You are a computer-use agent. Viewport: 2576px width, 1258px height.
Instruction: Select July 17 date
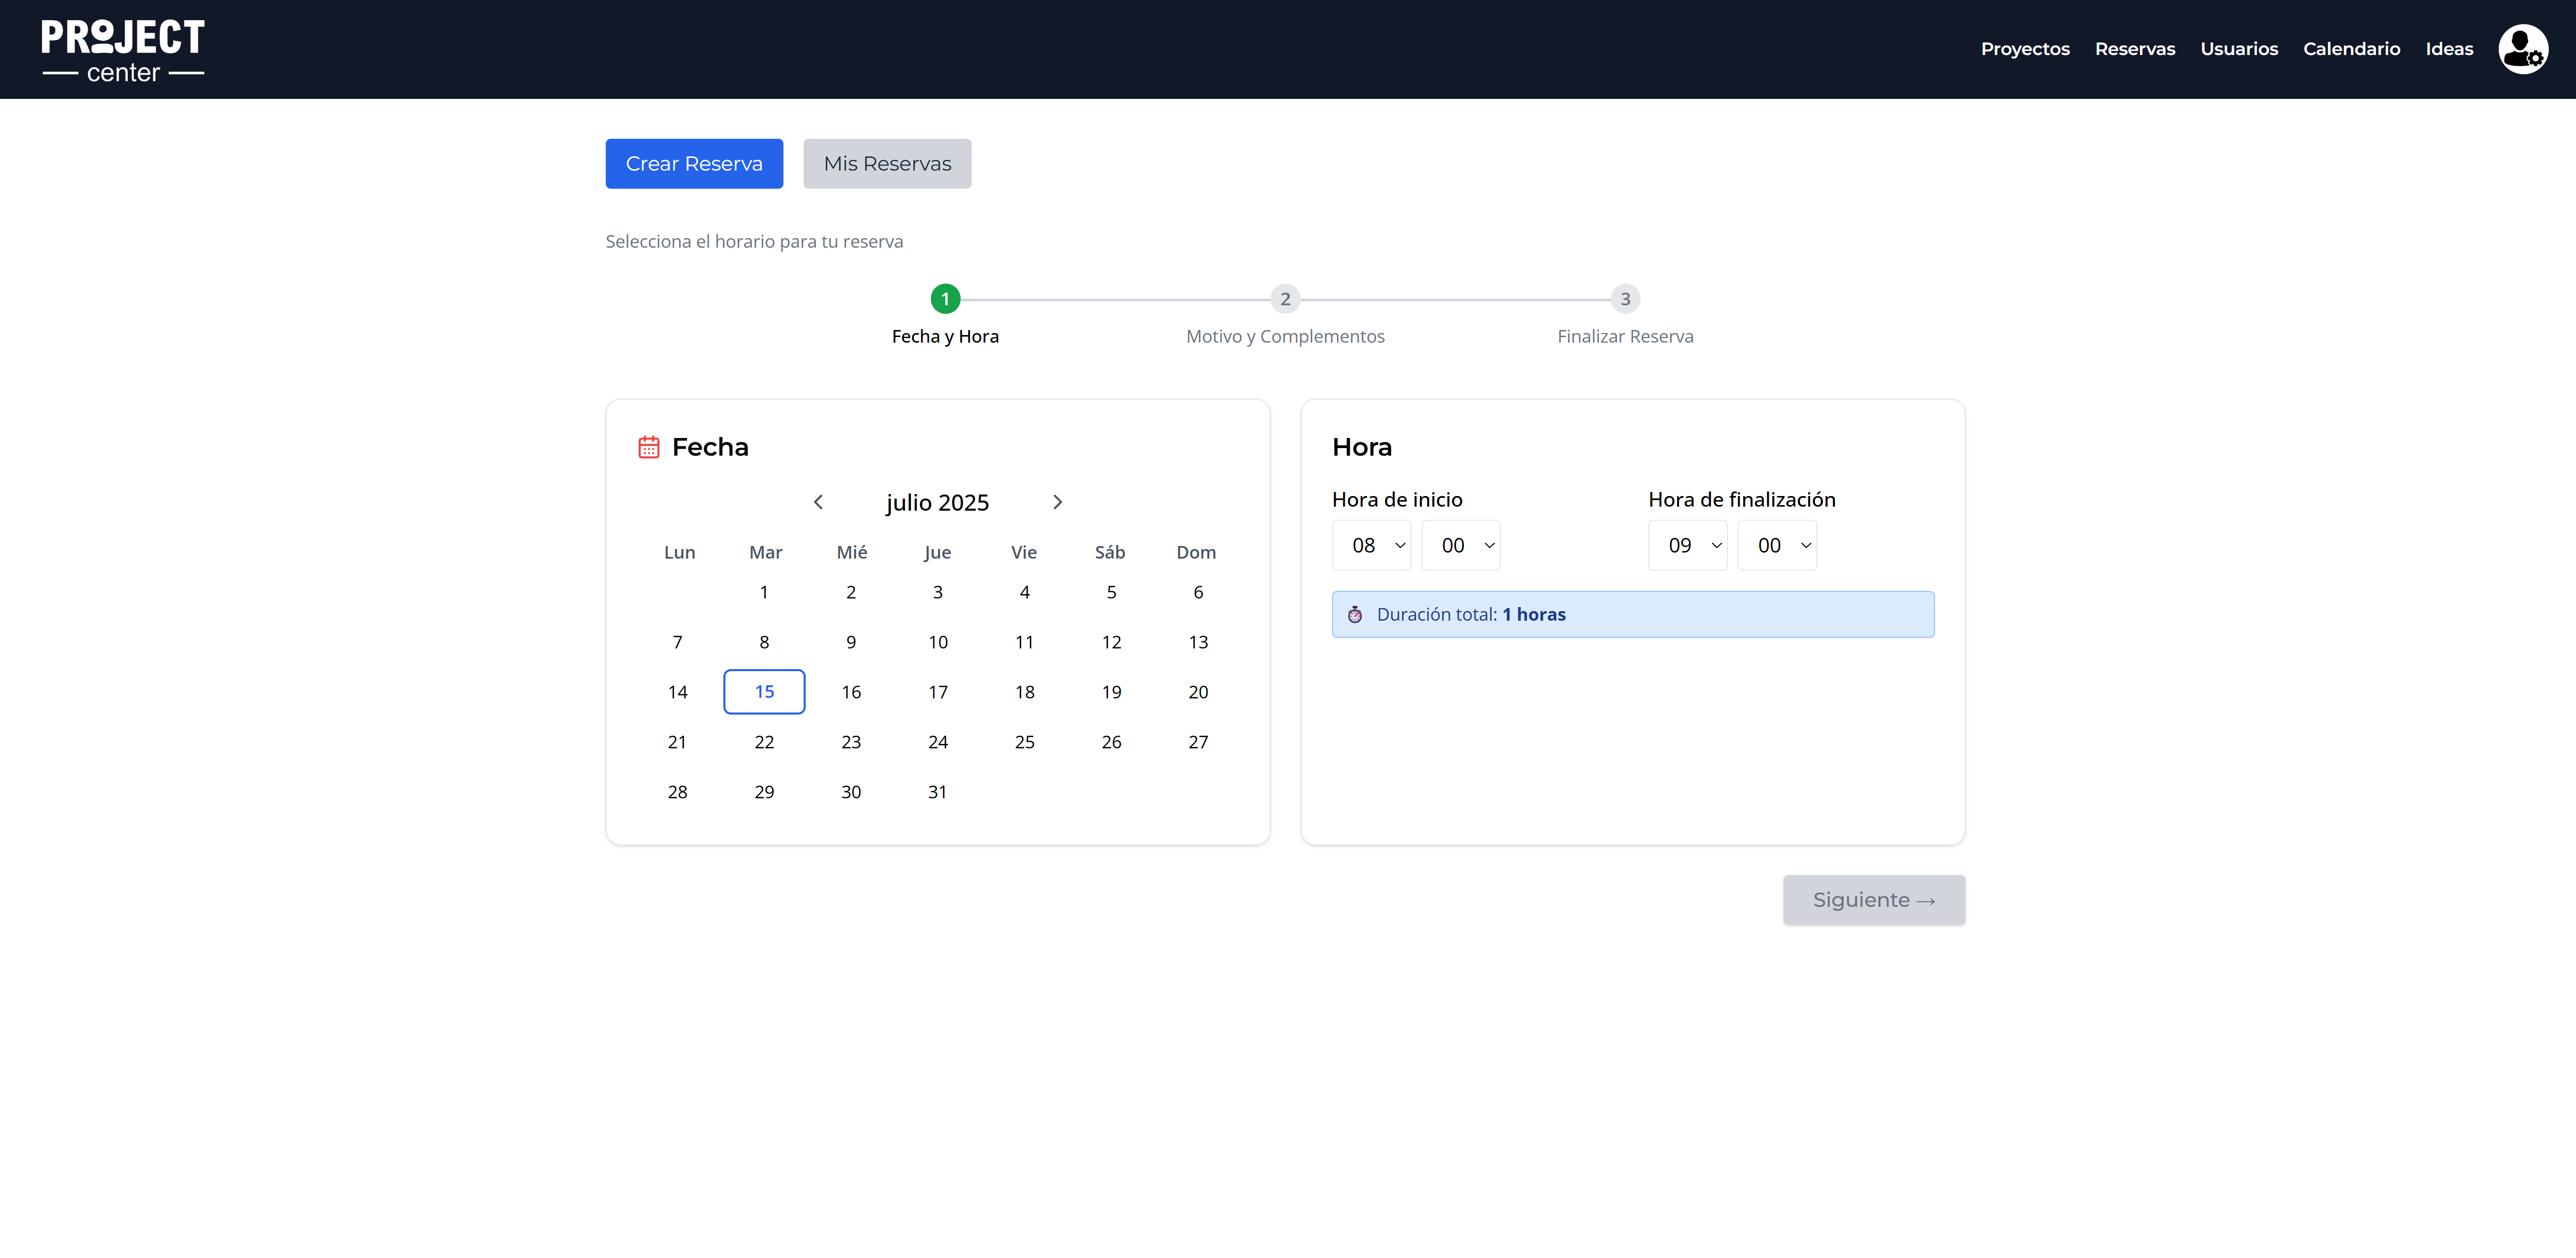coord(938,692)
